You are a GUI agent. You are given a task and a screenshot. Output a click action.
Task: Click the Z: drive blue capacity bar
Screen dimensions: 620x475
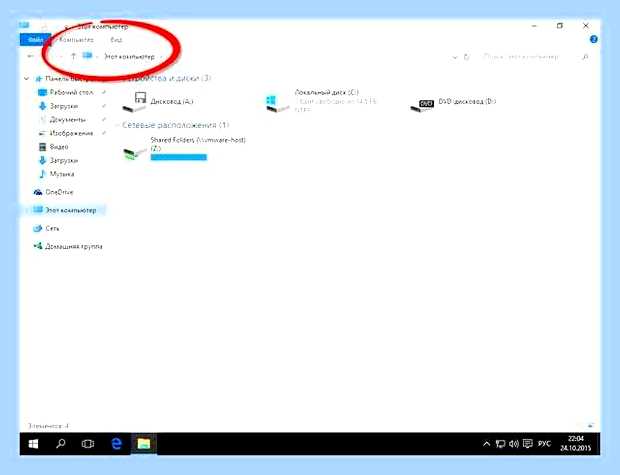coord(179,157)
